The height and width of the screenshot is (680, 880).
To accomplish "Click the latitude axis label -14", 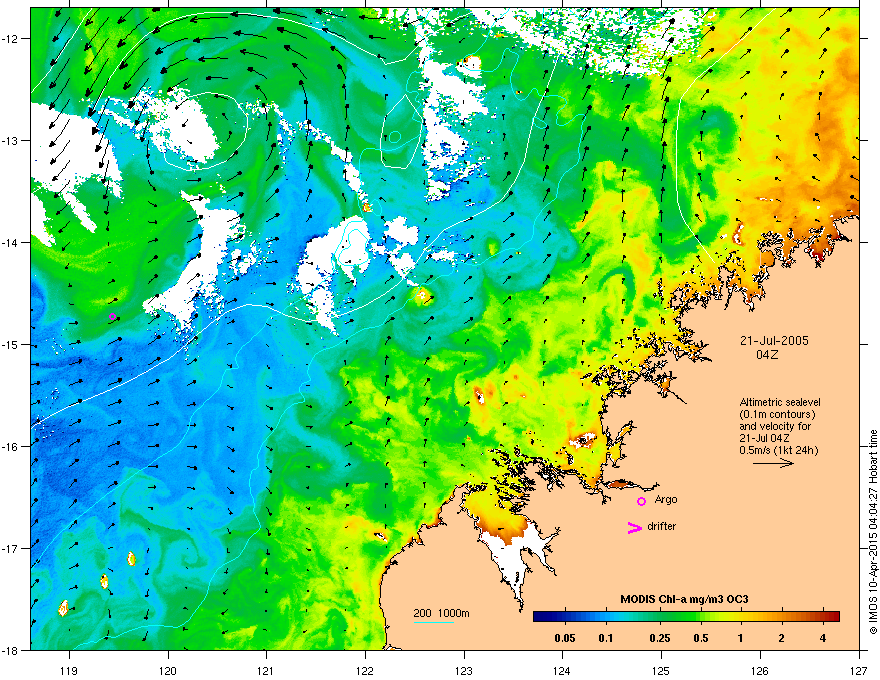I will click(x=11, y=242).
